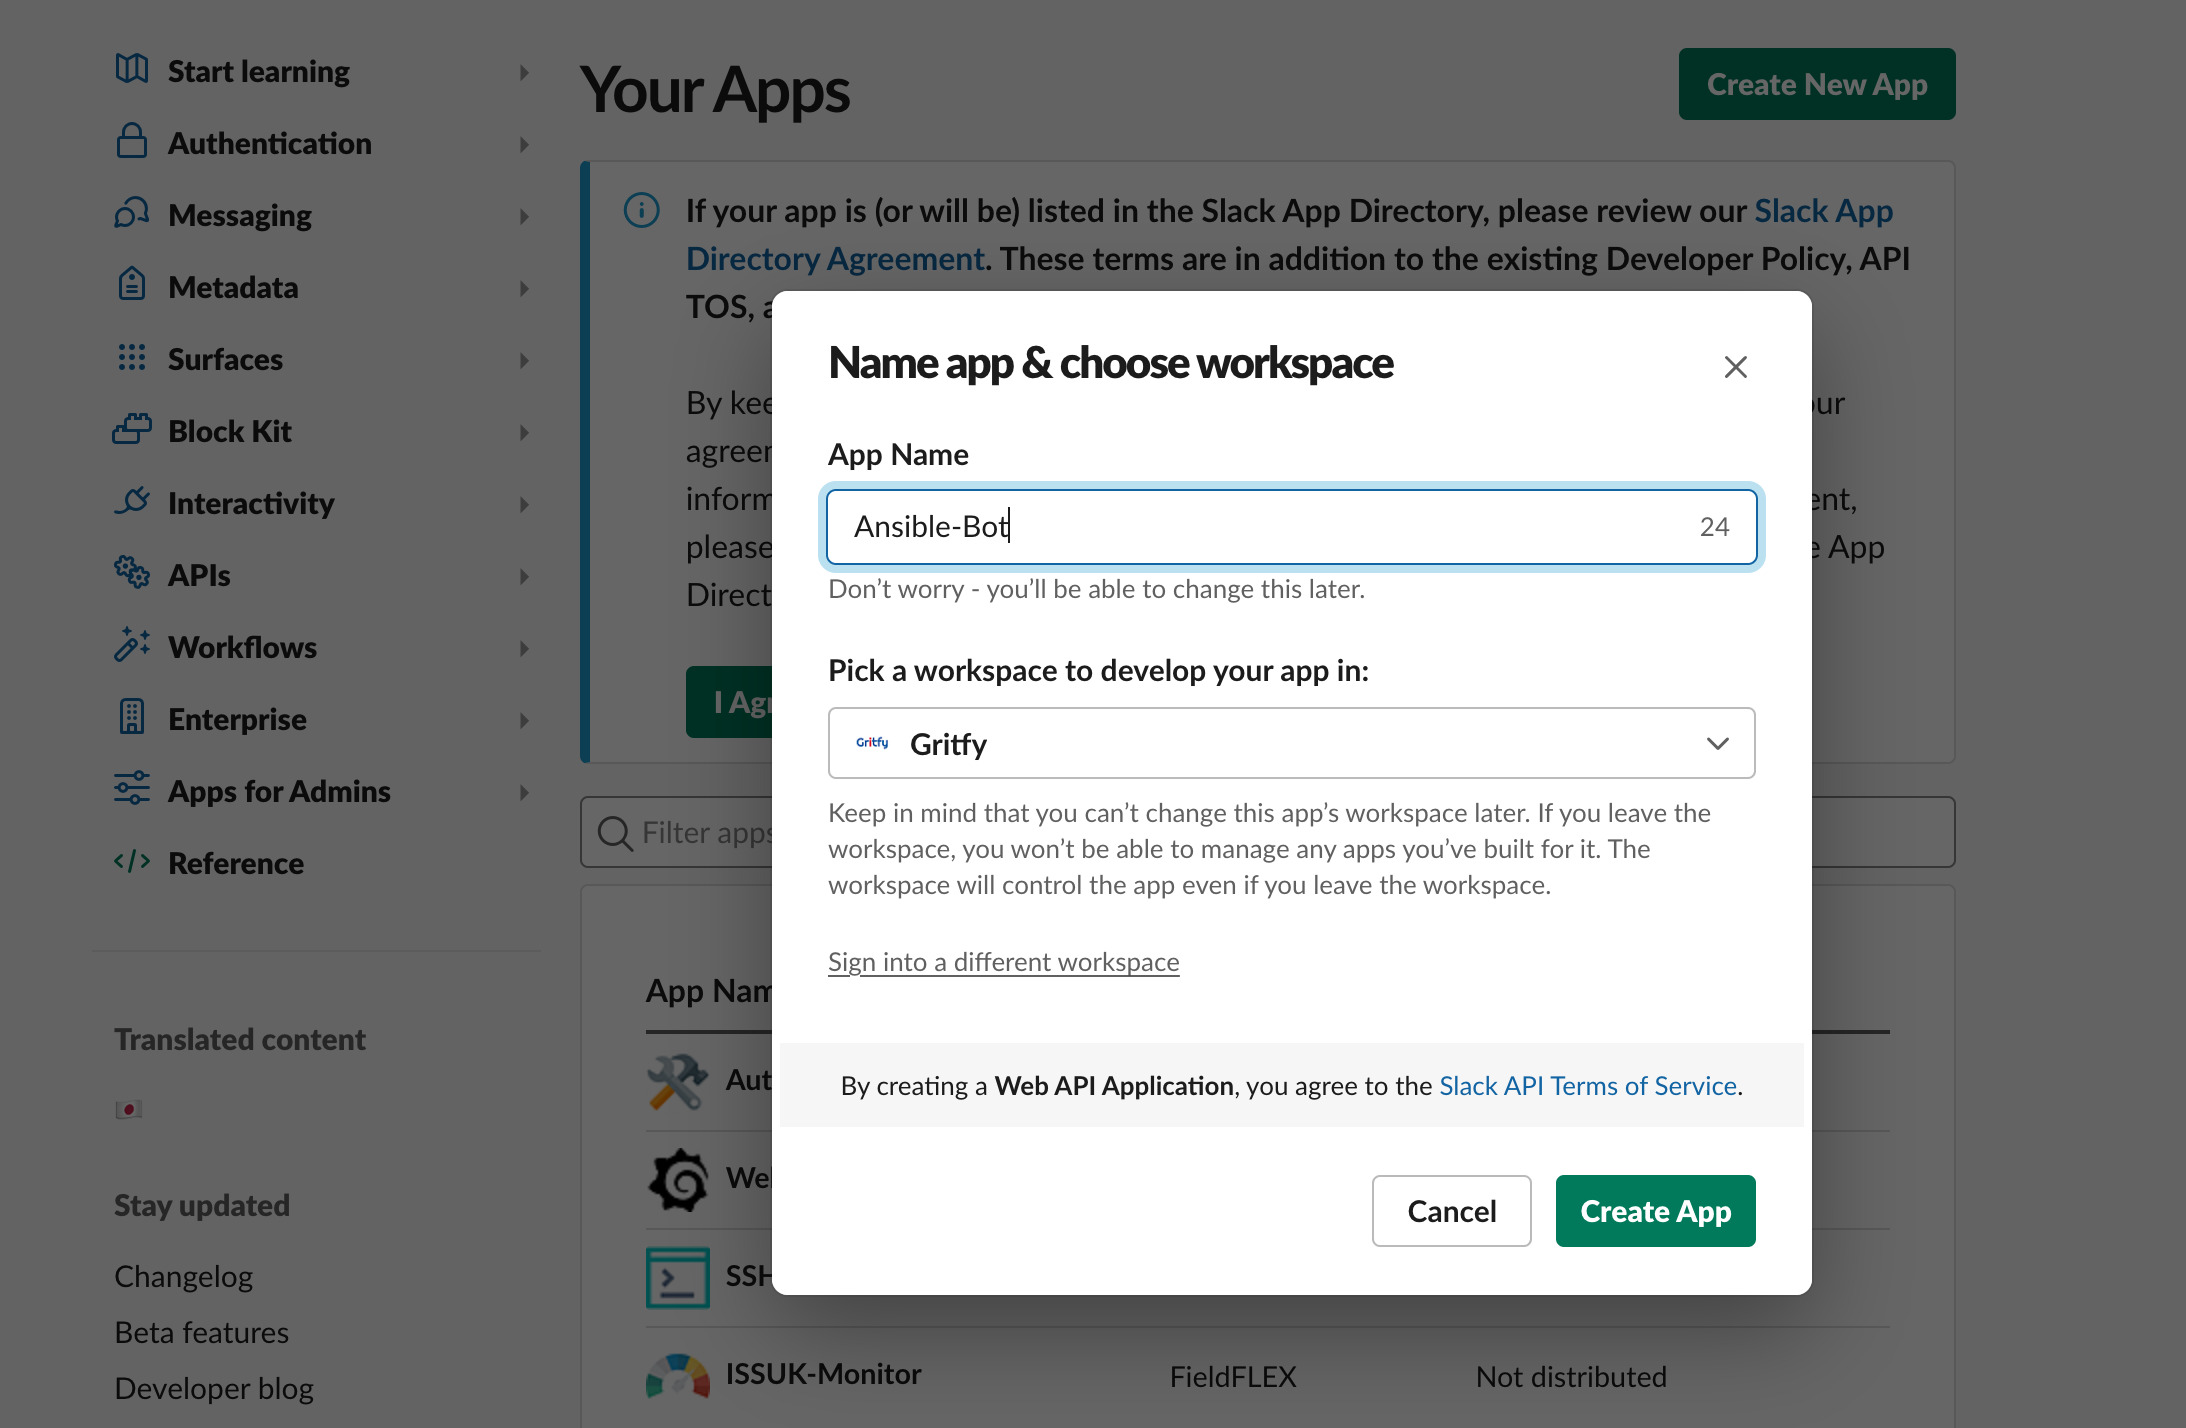Image resolution: width=2186 pixels, height=1428 pixels.
Task: Open the Beta features link
Action: (x=202, y=1332)
